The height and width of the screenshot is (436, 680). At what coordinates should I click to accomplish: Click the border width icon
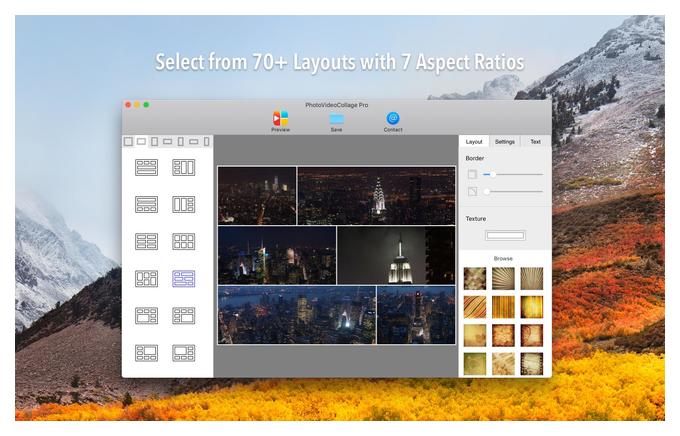coord(472,174)
